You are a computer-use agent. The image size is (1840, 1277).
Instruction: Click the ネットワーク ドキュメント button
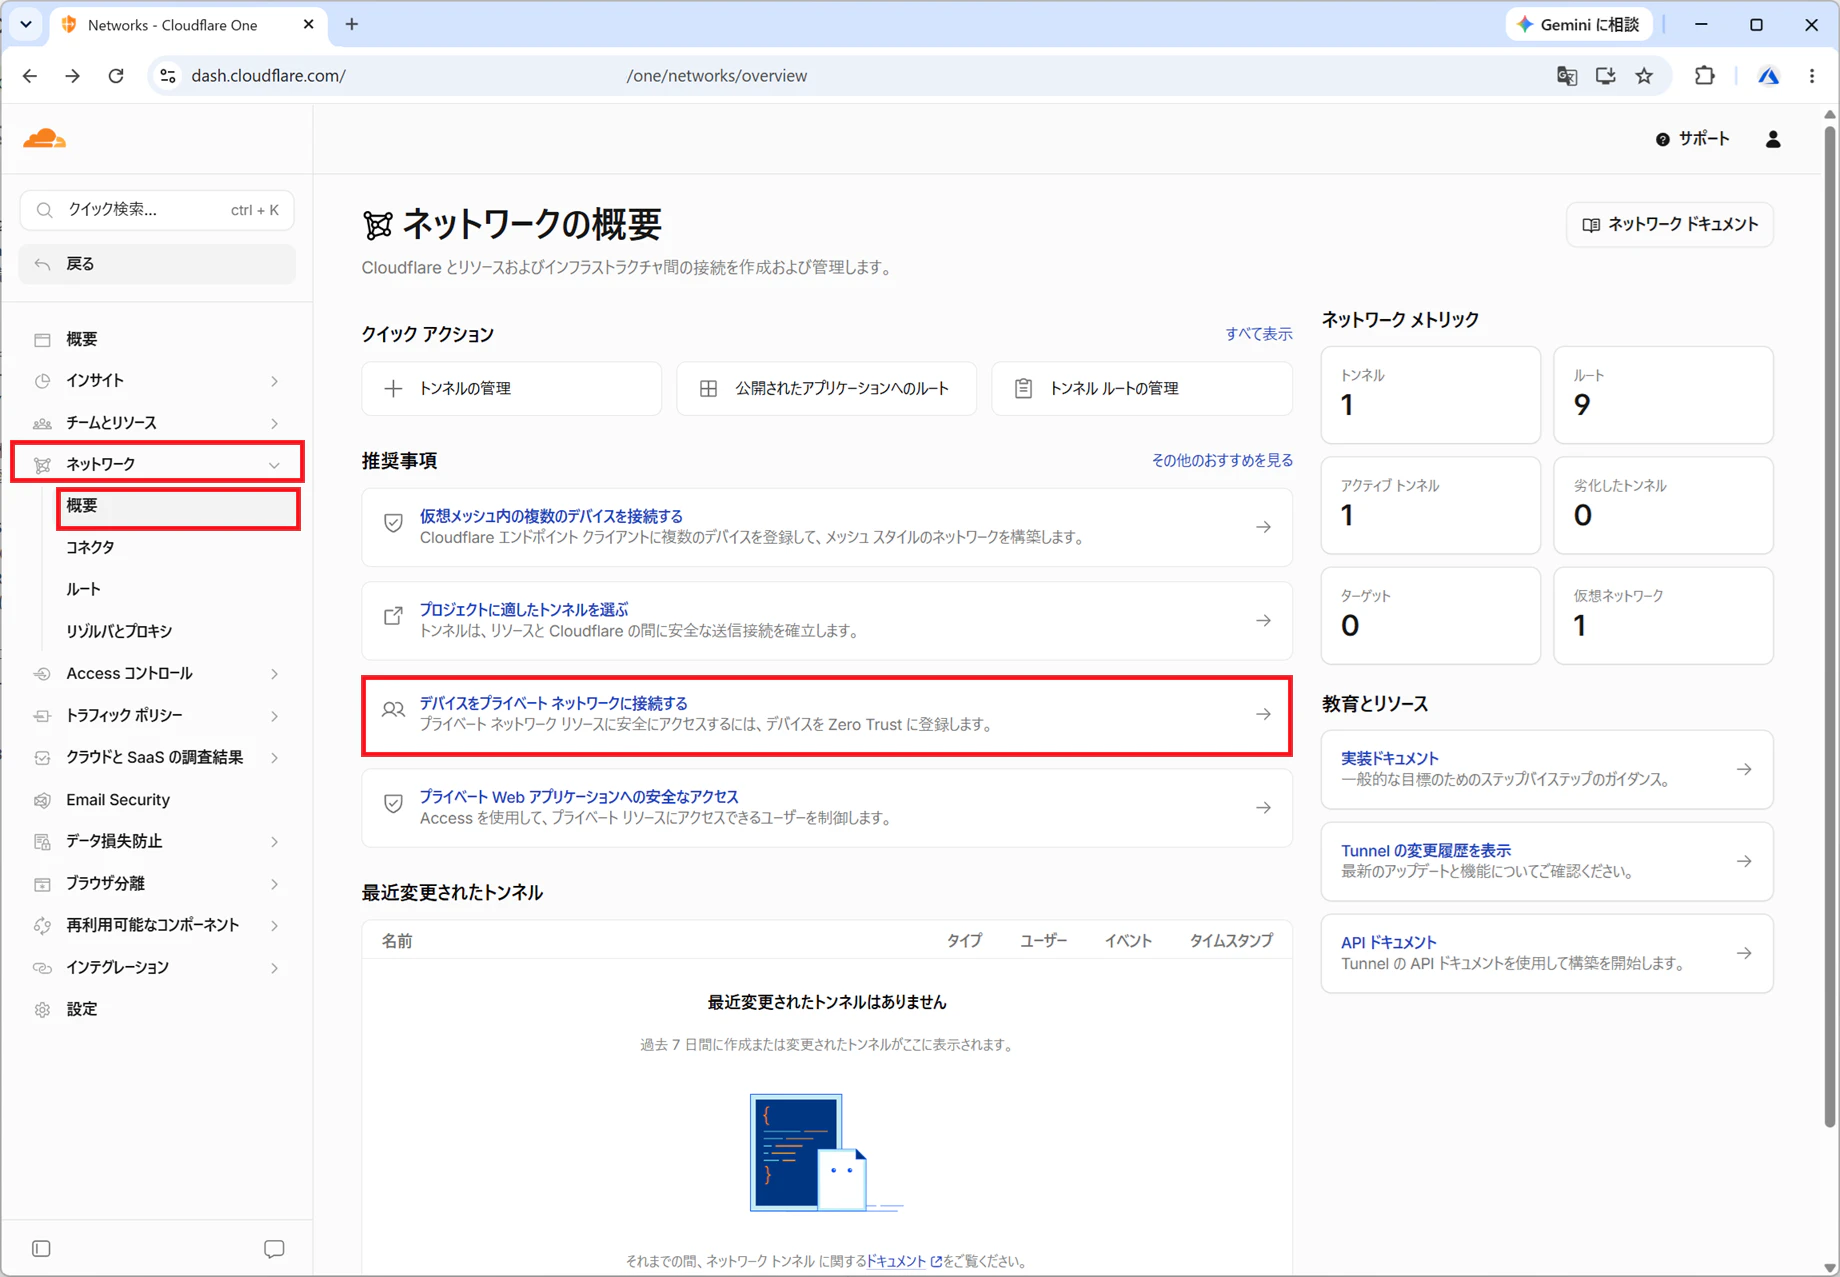point(1669,224)
